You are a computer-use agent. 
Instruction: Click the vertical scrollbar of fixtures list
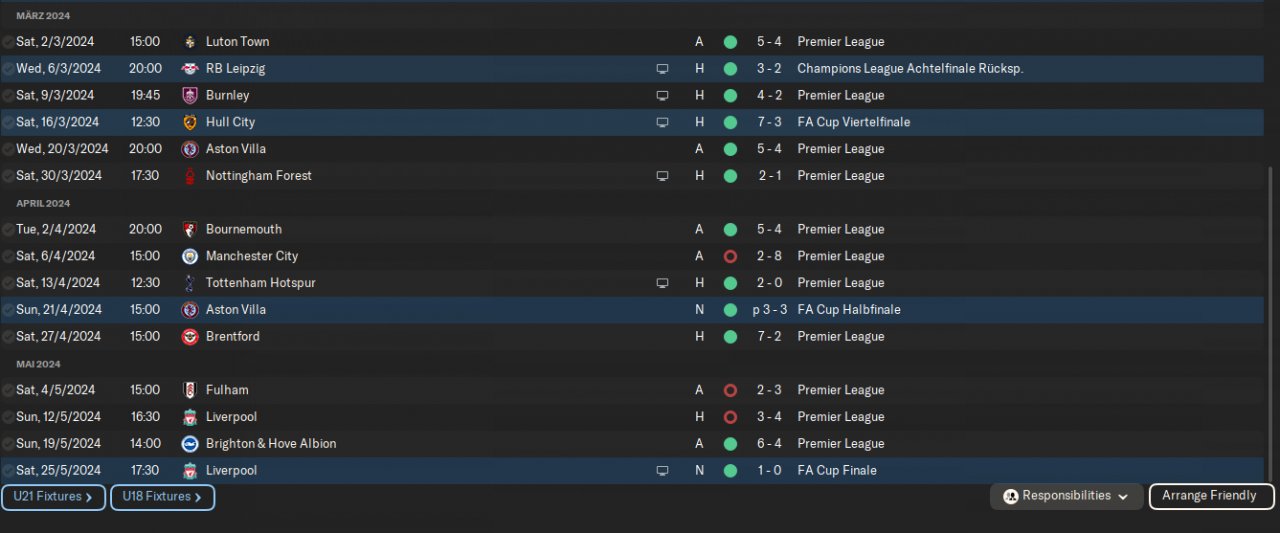(1272, 320)
